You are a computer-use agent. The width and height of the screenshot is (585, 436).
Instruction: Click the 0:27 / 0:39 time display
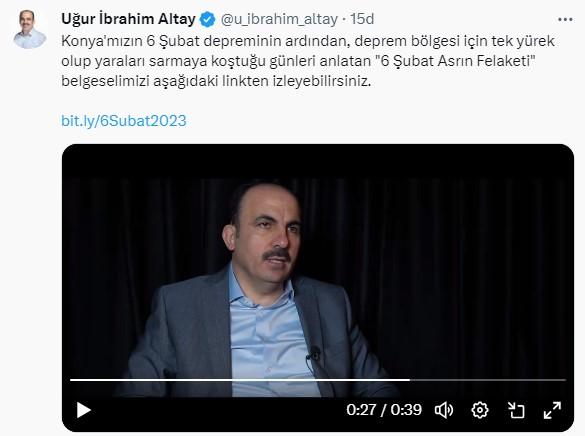click(x=384, y=410)
